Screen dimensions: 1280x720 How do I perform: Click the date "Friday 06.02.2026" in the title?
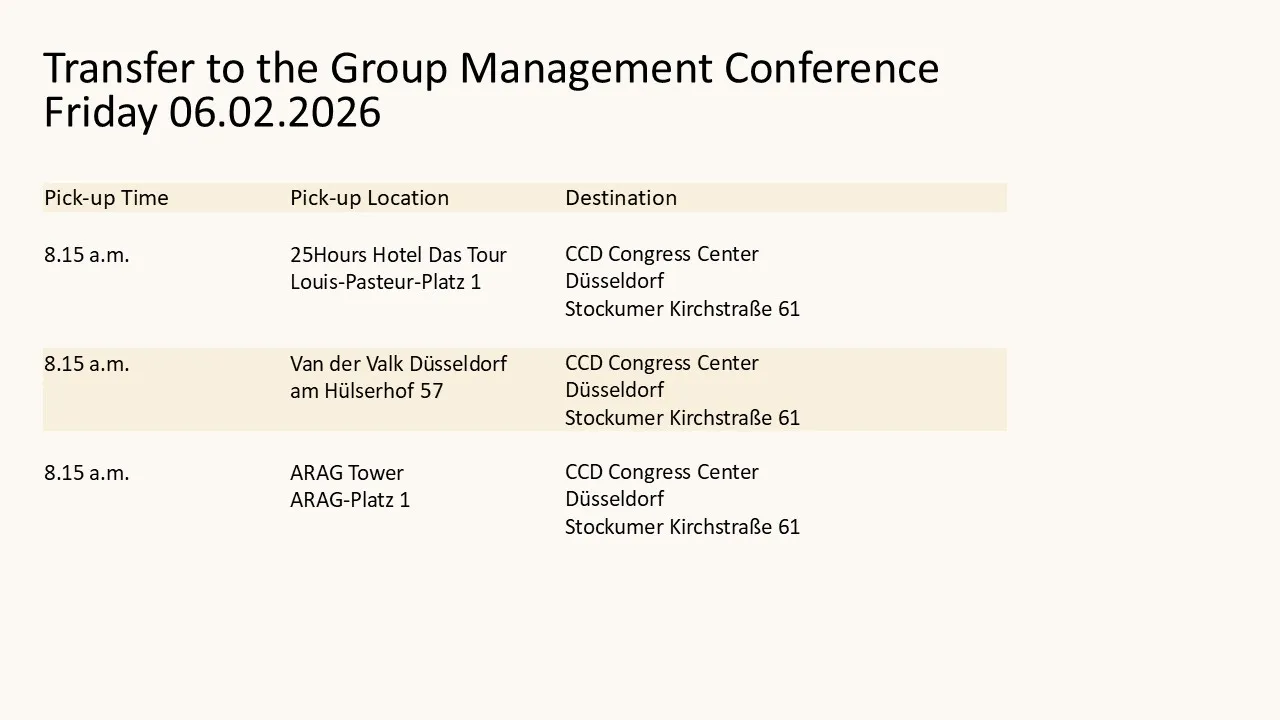coord(212,112)
